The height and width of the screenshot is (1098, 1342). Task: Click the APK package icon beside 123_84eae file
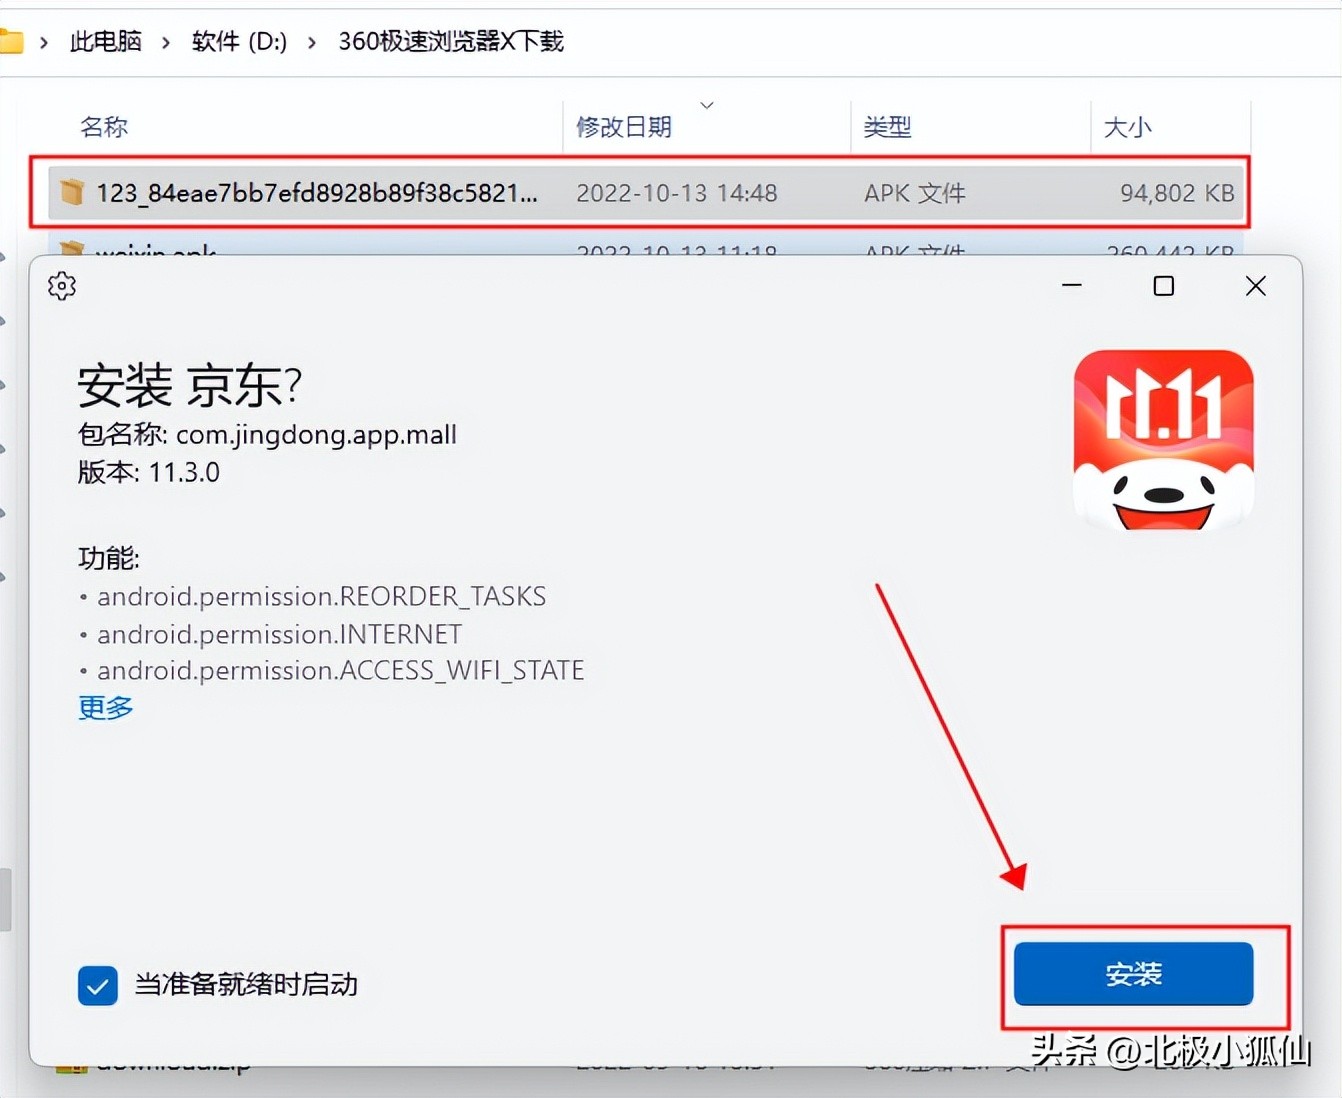point(71,192)
